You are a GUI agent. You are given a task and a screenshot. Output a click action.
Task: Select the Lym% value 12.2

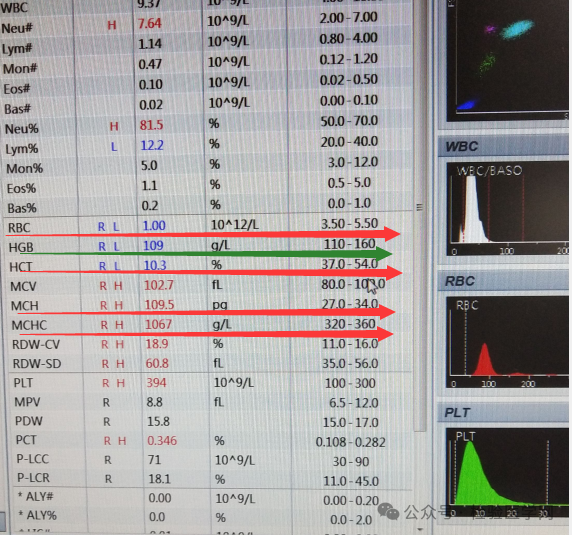(x=152, y=146)
